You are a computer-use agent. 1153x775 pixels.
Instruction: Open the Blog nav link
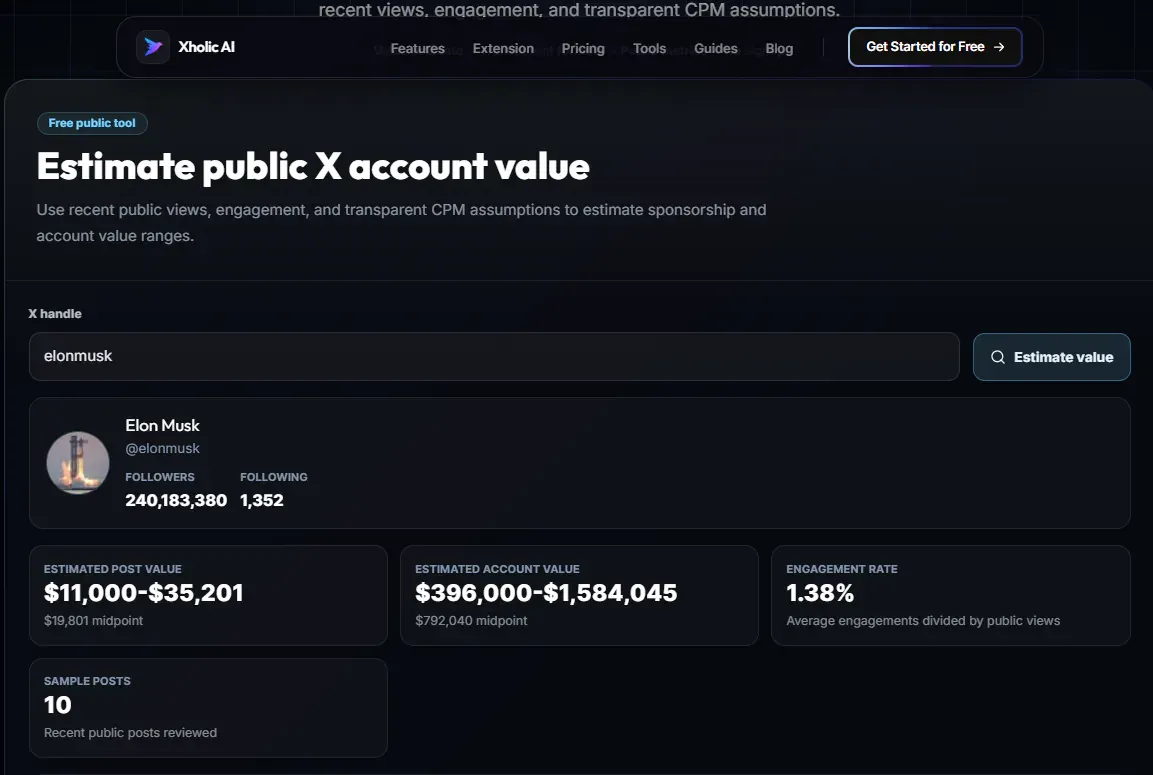click(779, 49)
